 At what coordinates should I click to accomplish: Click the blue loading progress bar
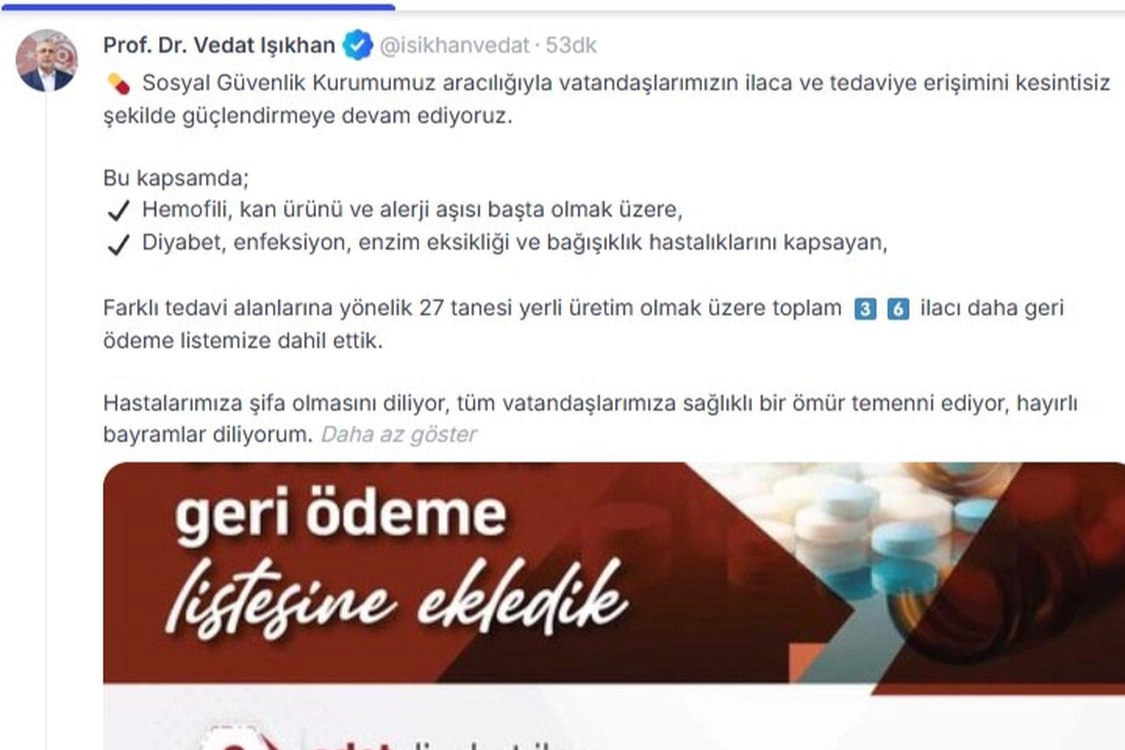197,6
